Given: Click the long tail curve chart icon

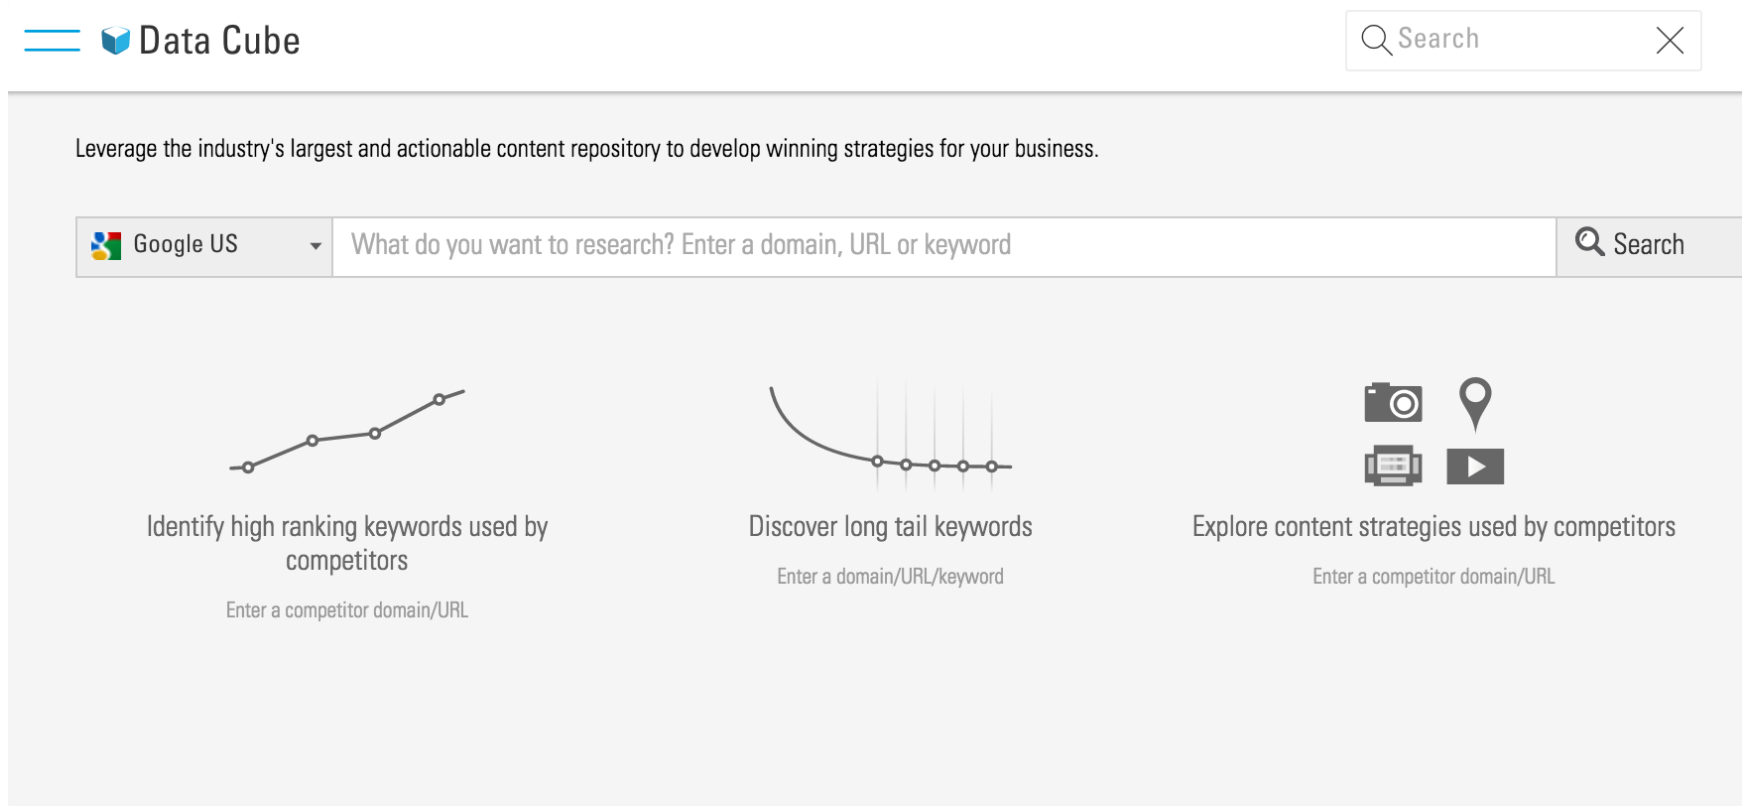Looking at the screenshot, I should tap(890, 434).
